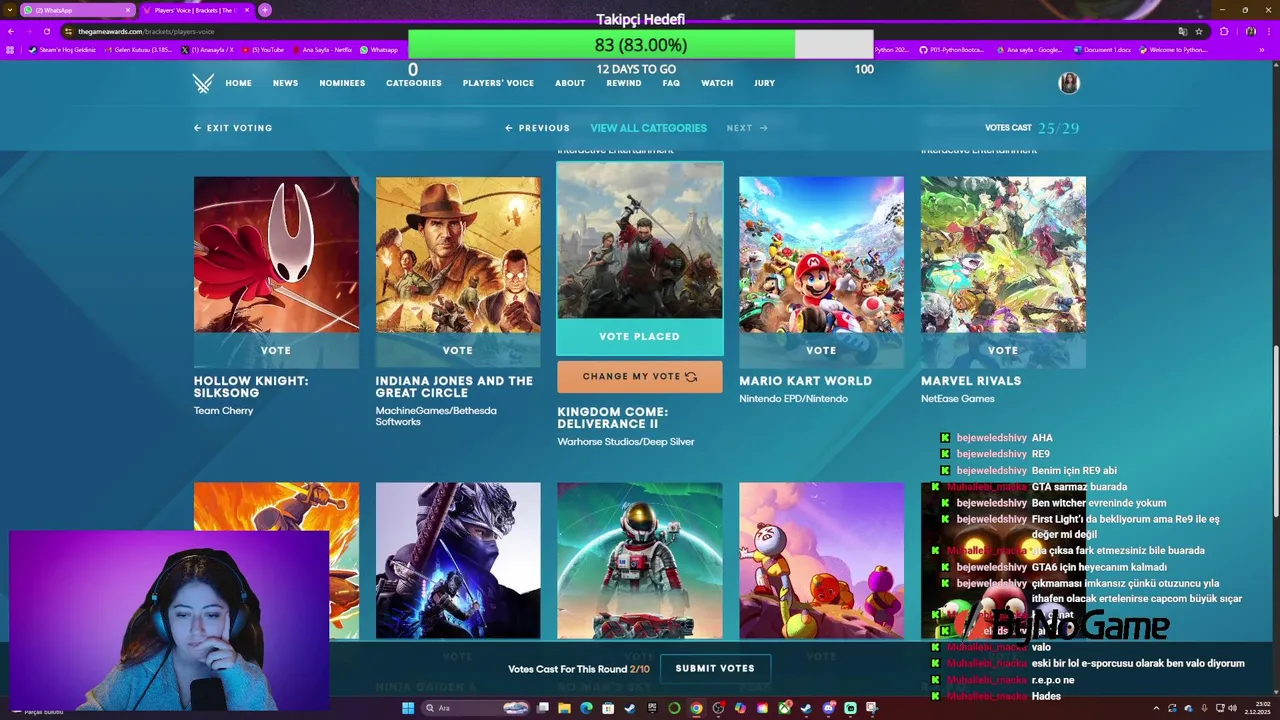The width and height of the screenshot is (1280, 720).
Task: Click View All Categories link
Action: click(x=648, y=128)
